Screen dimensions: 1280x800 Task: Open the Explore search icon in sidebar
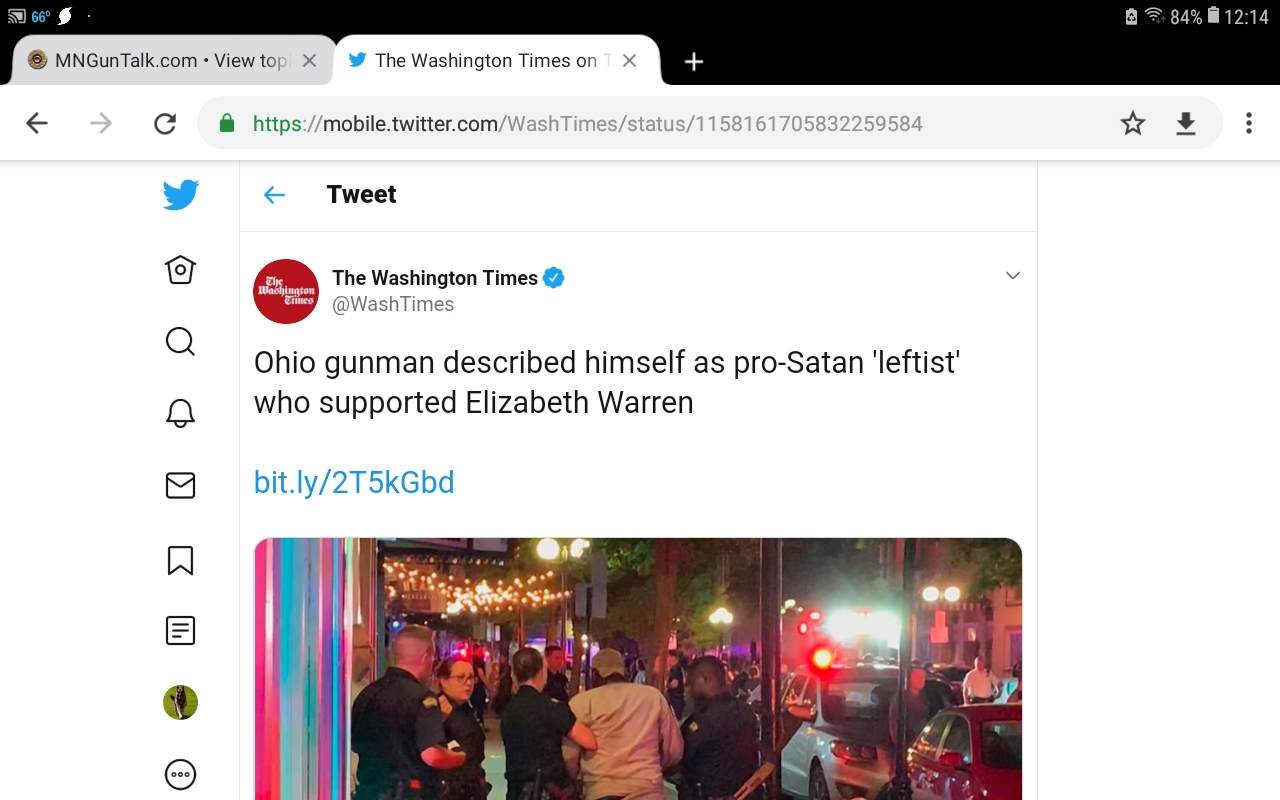180,342
